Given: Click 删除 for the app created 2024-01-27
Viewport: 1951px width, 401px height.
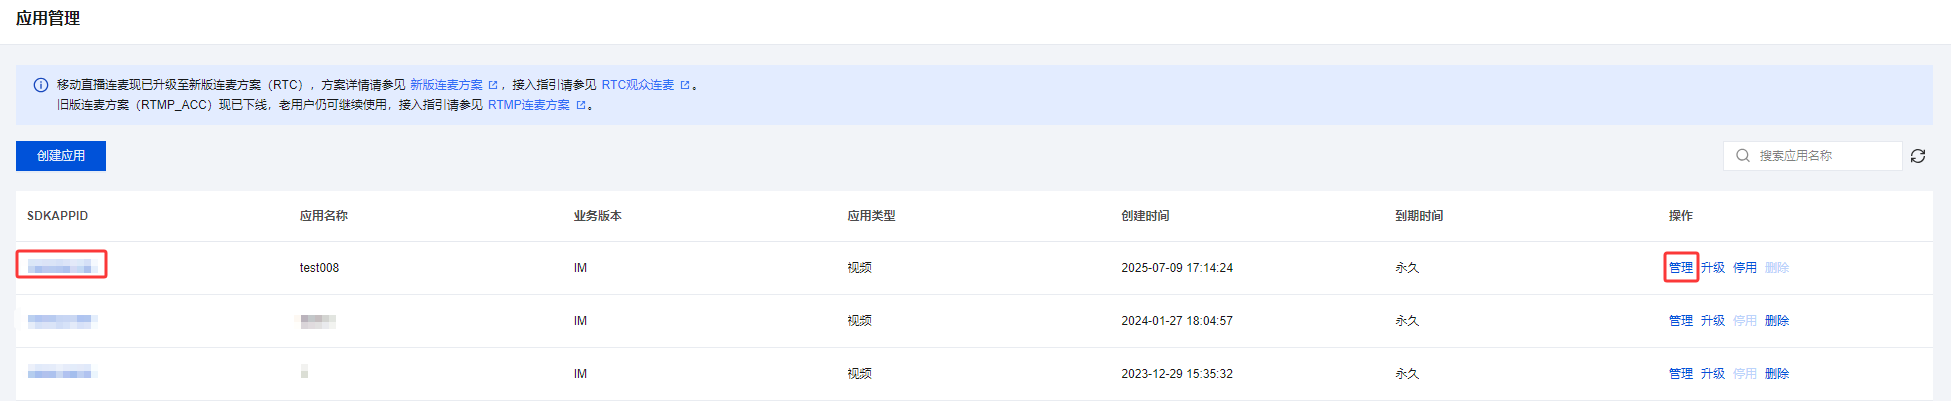Looking at the screenshot, I should (x=1777, y=321).
